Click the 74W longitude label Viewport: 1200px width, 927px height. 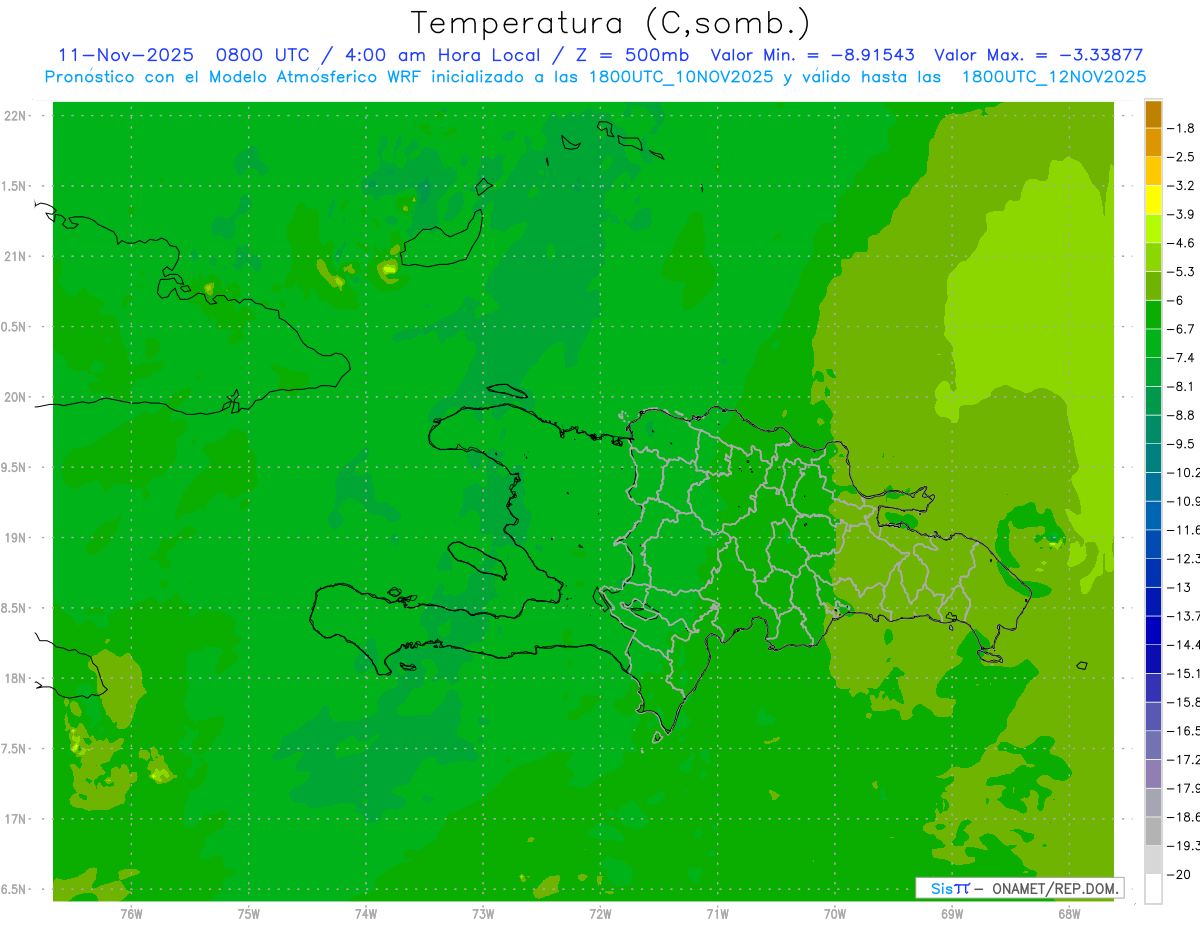click(366, 914)
